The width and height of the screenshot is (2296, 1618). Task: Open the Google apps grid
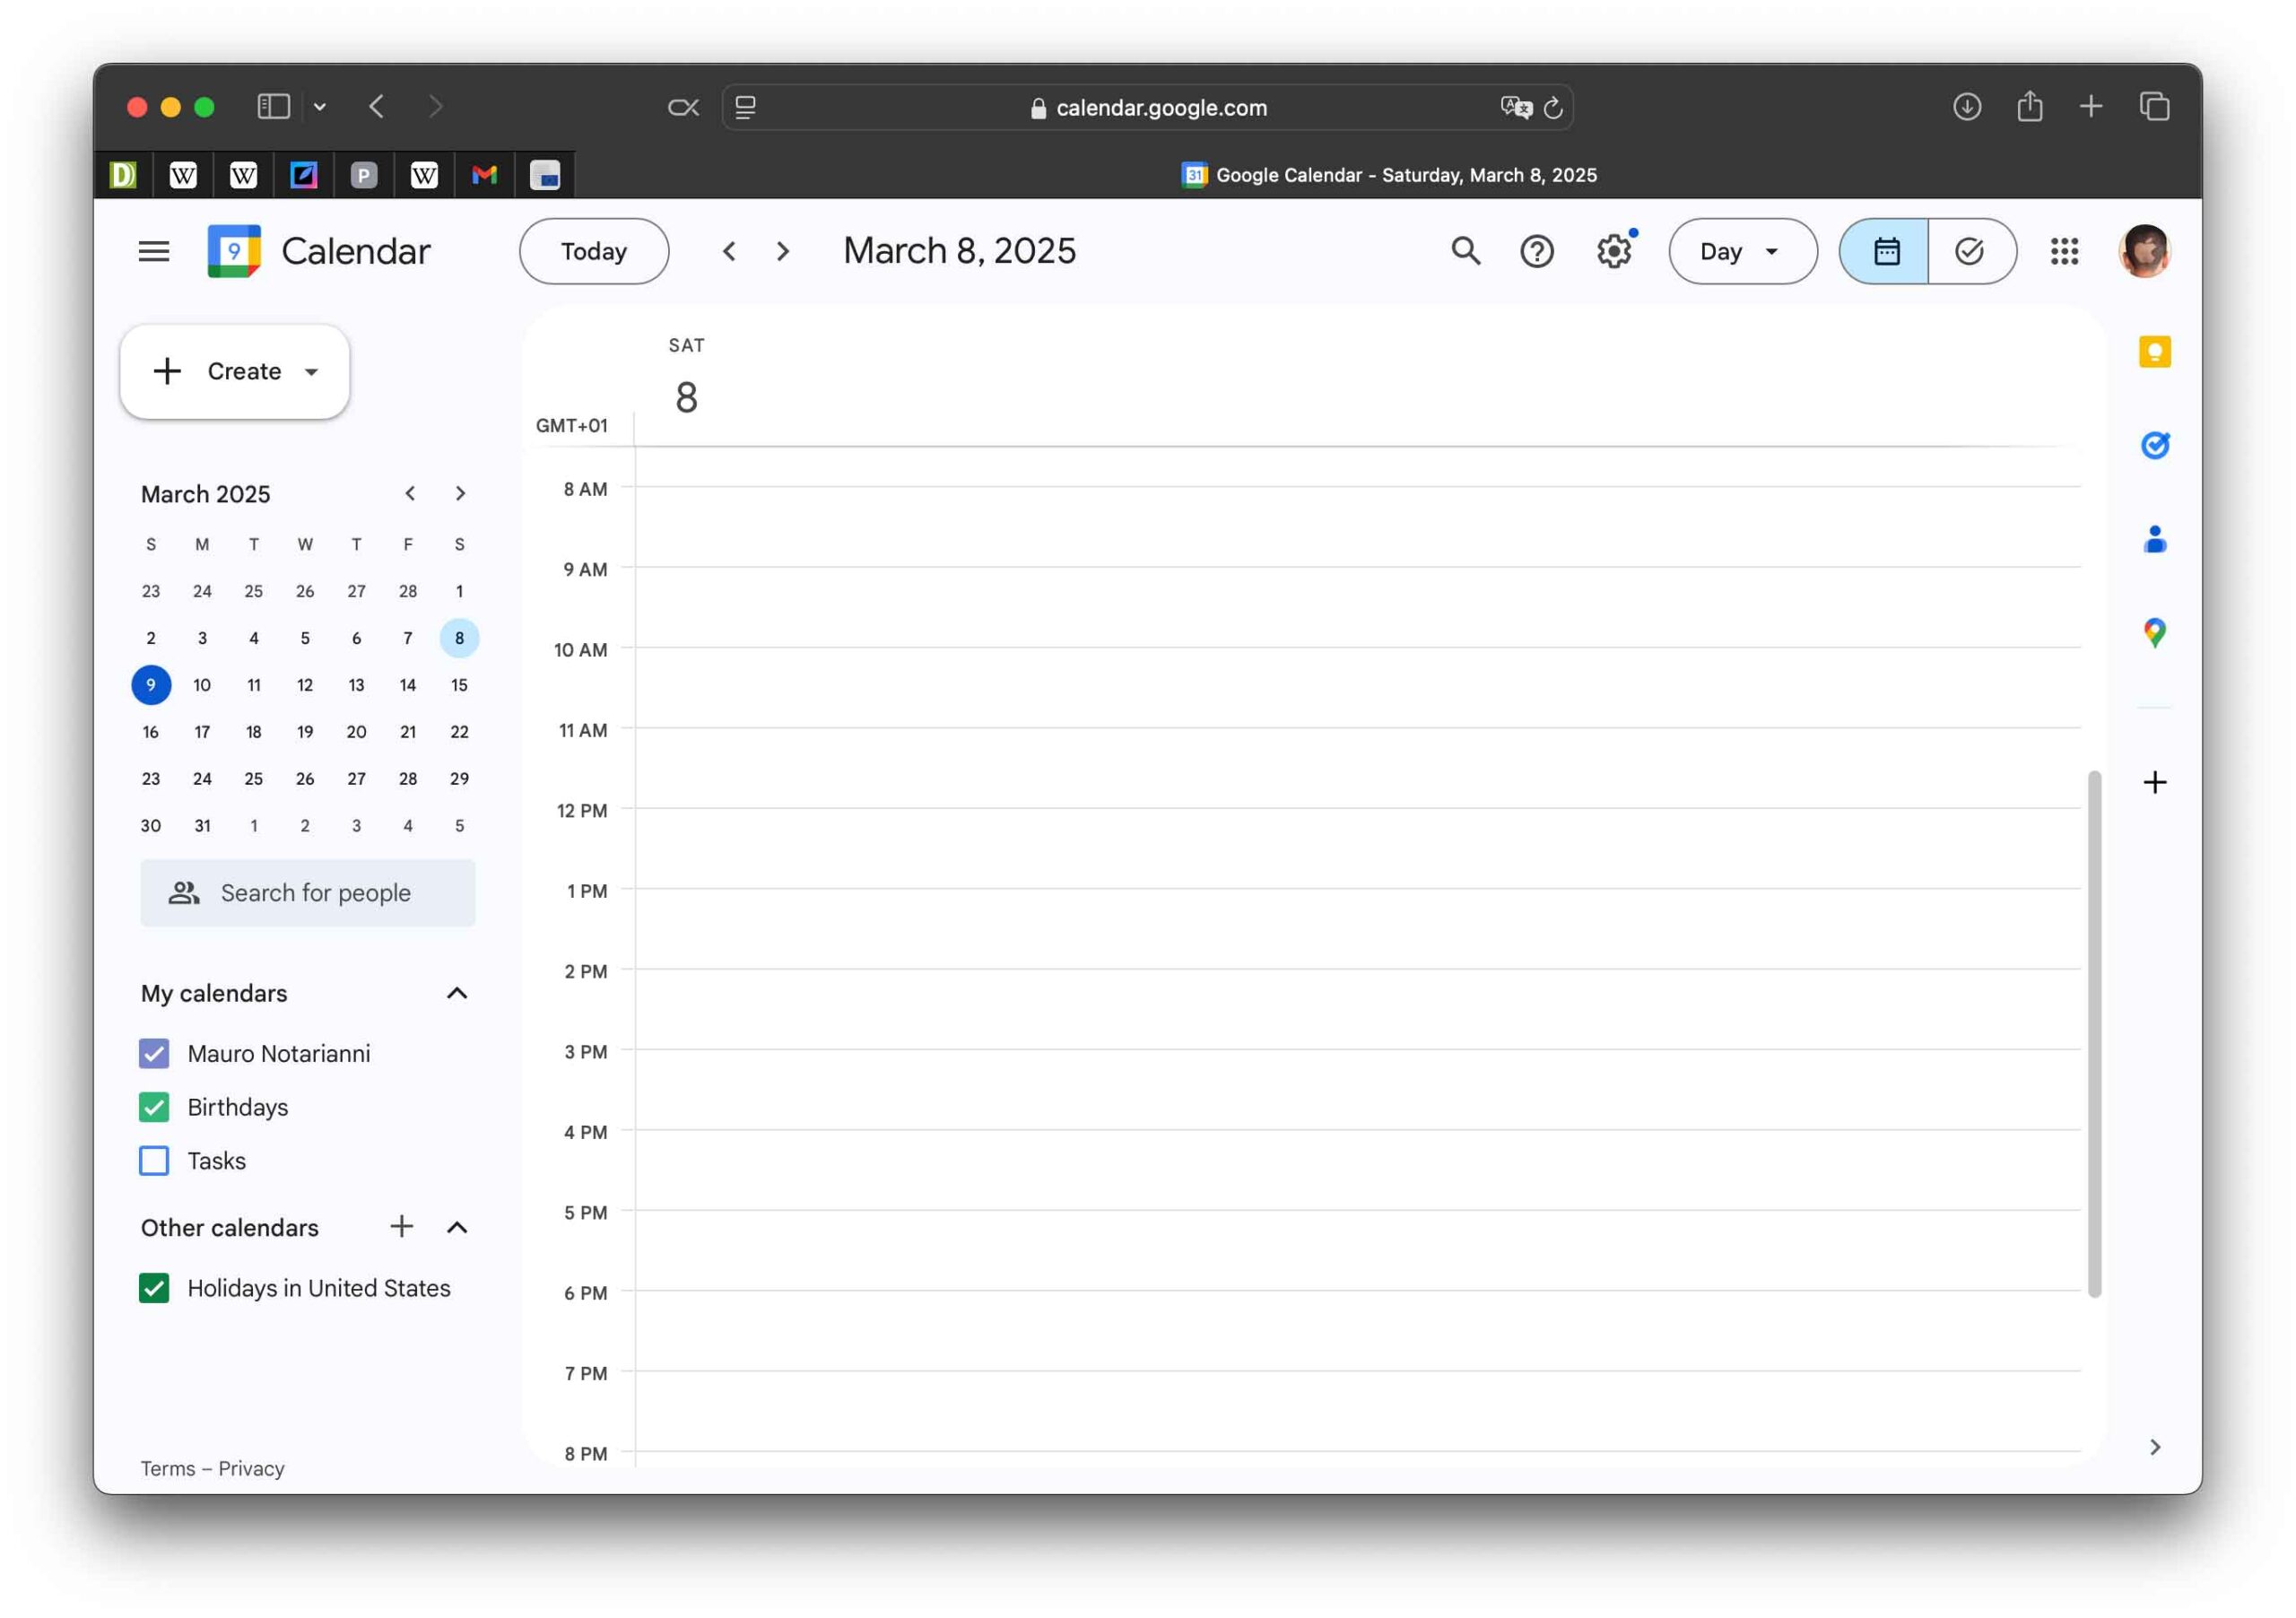coord(2064,251)
